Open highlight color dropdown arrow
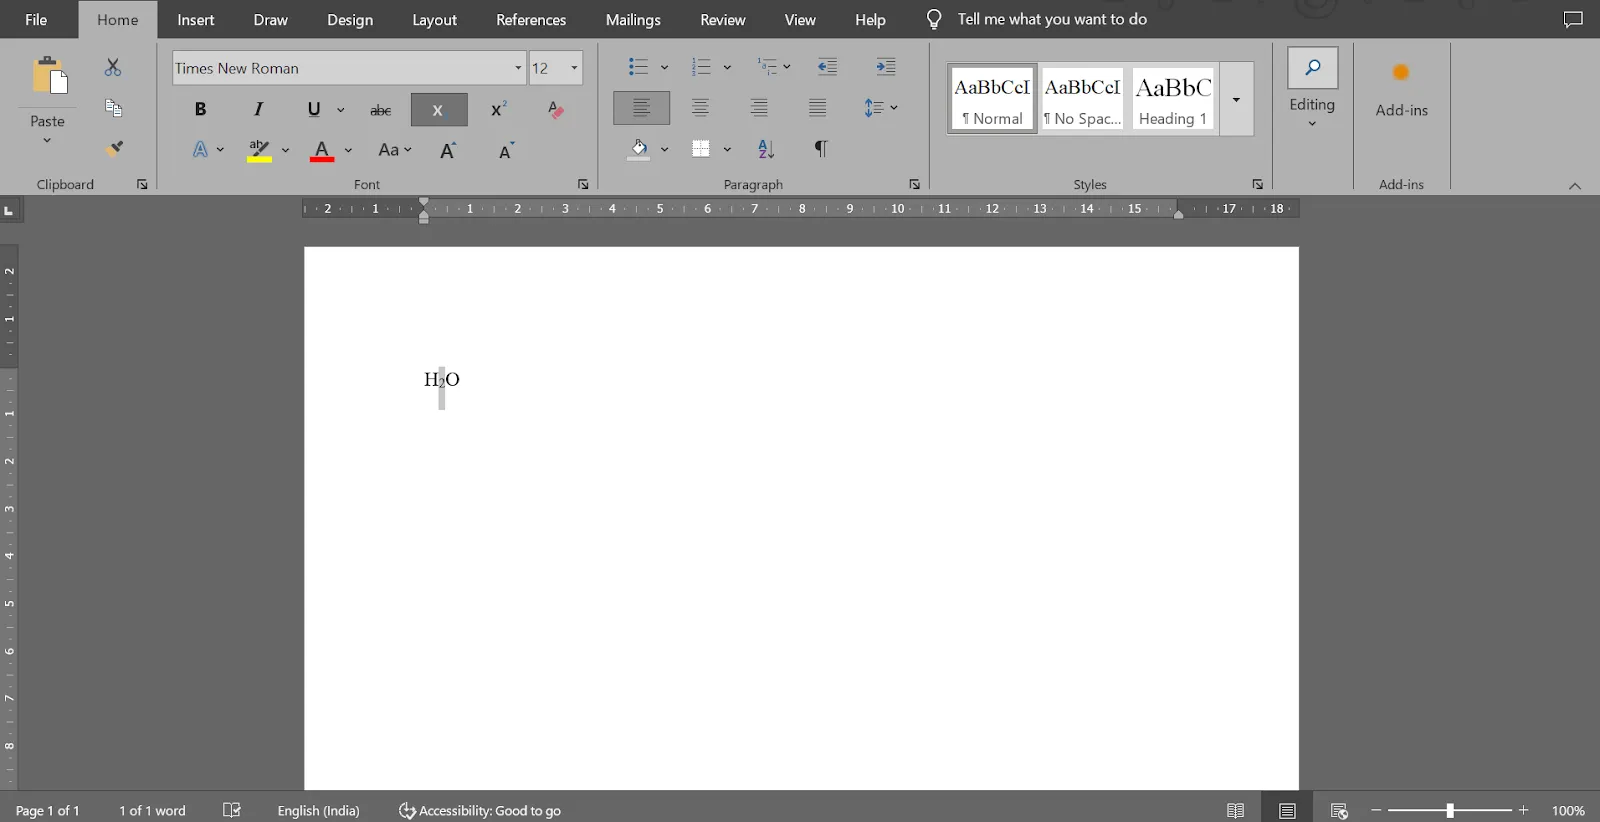1600x822 pixels. pyautogui.click(x=285, y=150)
